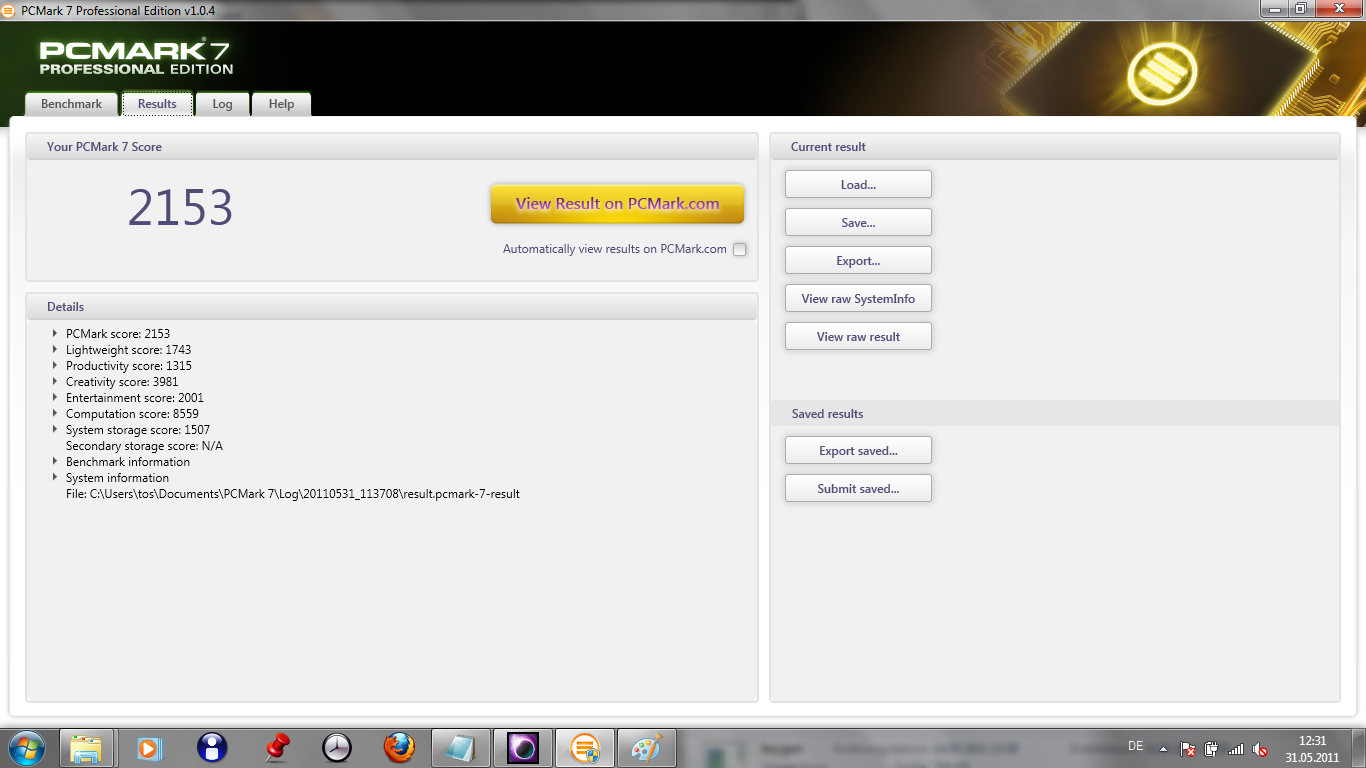
Task: Click the Load... button
Action: tap(858, 184)
